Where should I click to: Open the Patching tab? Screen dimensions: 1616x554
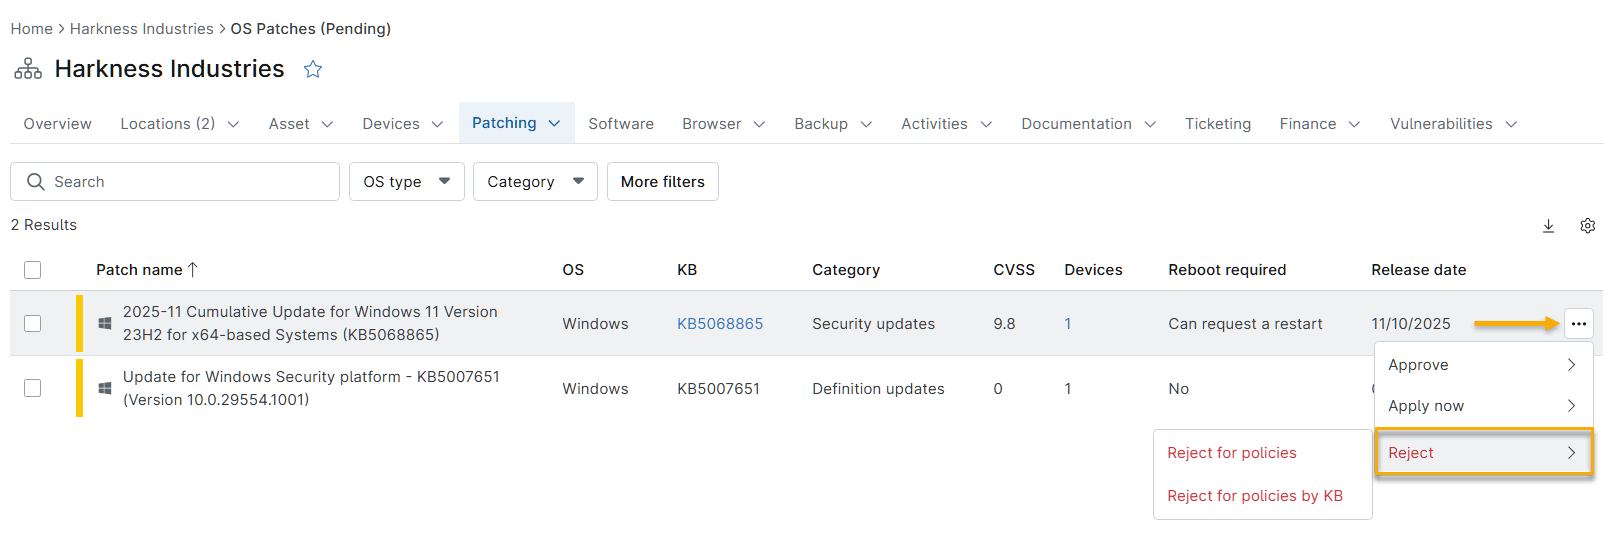[x=516, y=123]
